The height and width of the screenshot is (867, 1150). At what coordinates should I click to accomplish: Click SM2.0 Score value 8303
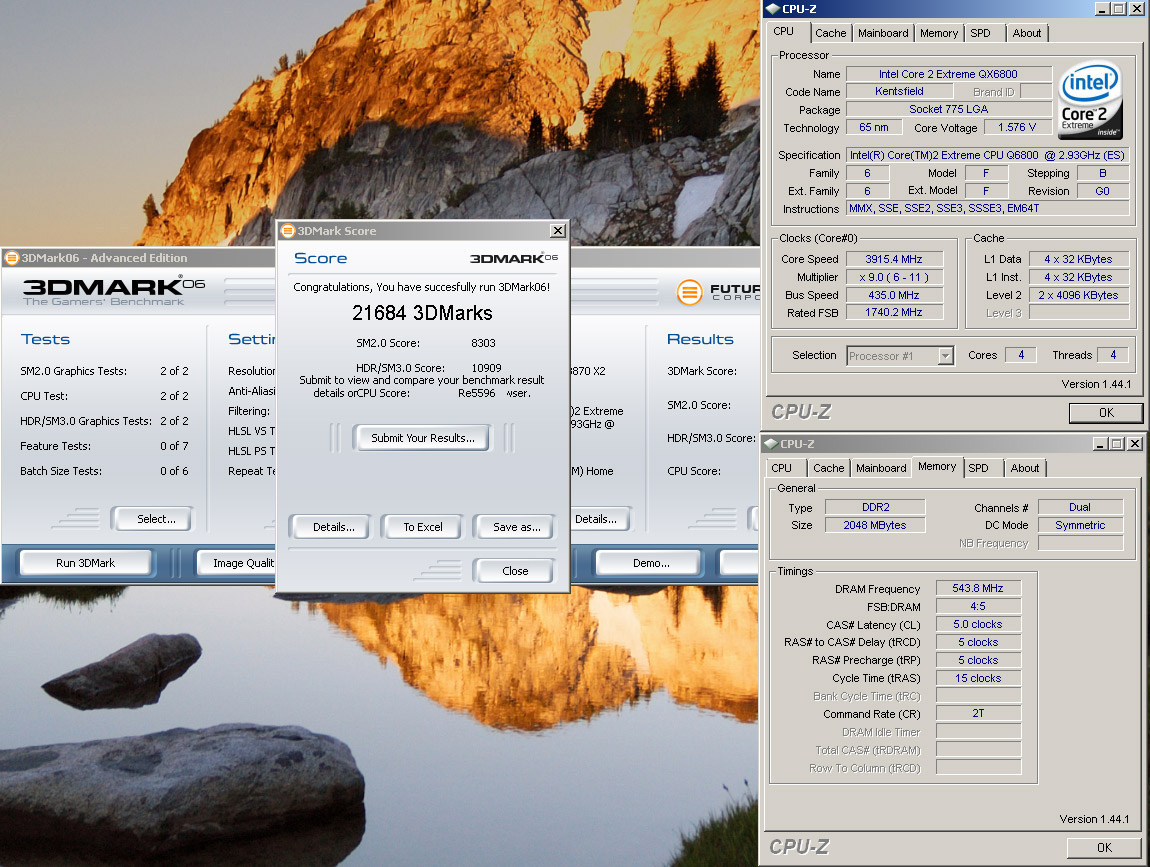tap(483, 343)
